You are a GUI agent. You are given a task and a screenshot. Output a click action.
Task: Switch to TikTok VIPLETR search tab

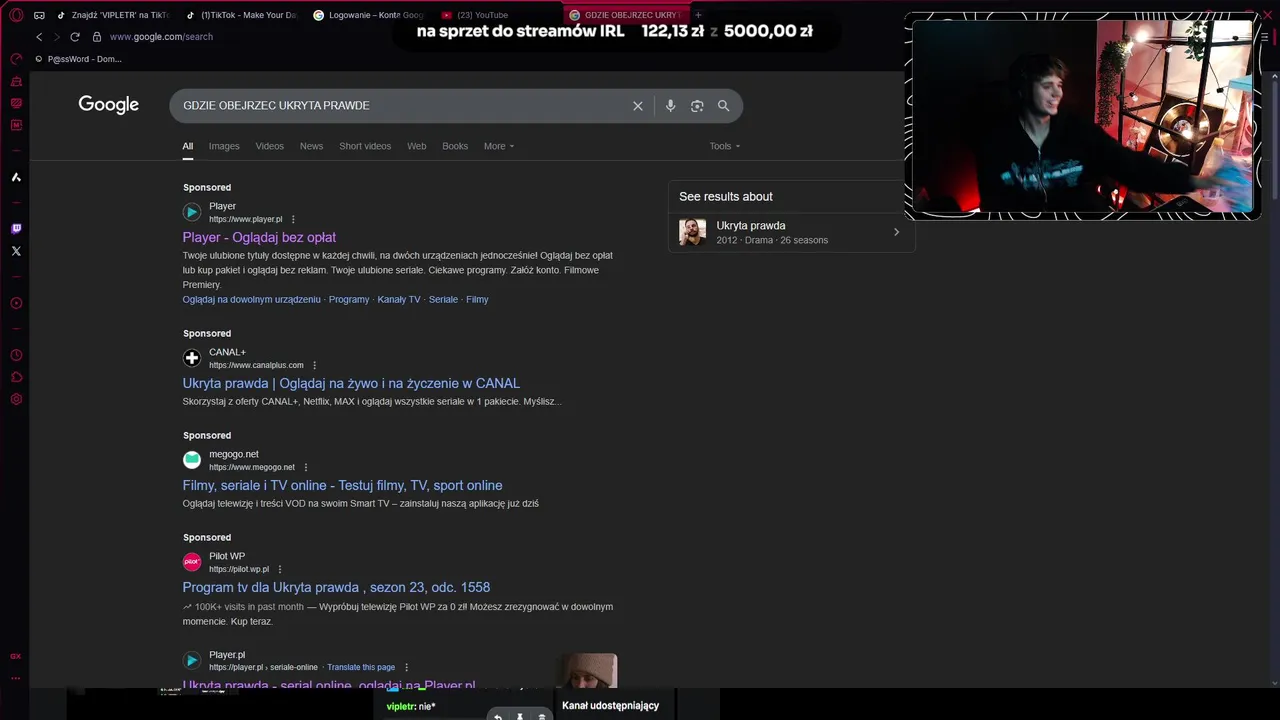pyautogui.click(x=113, y=15)
